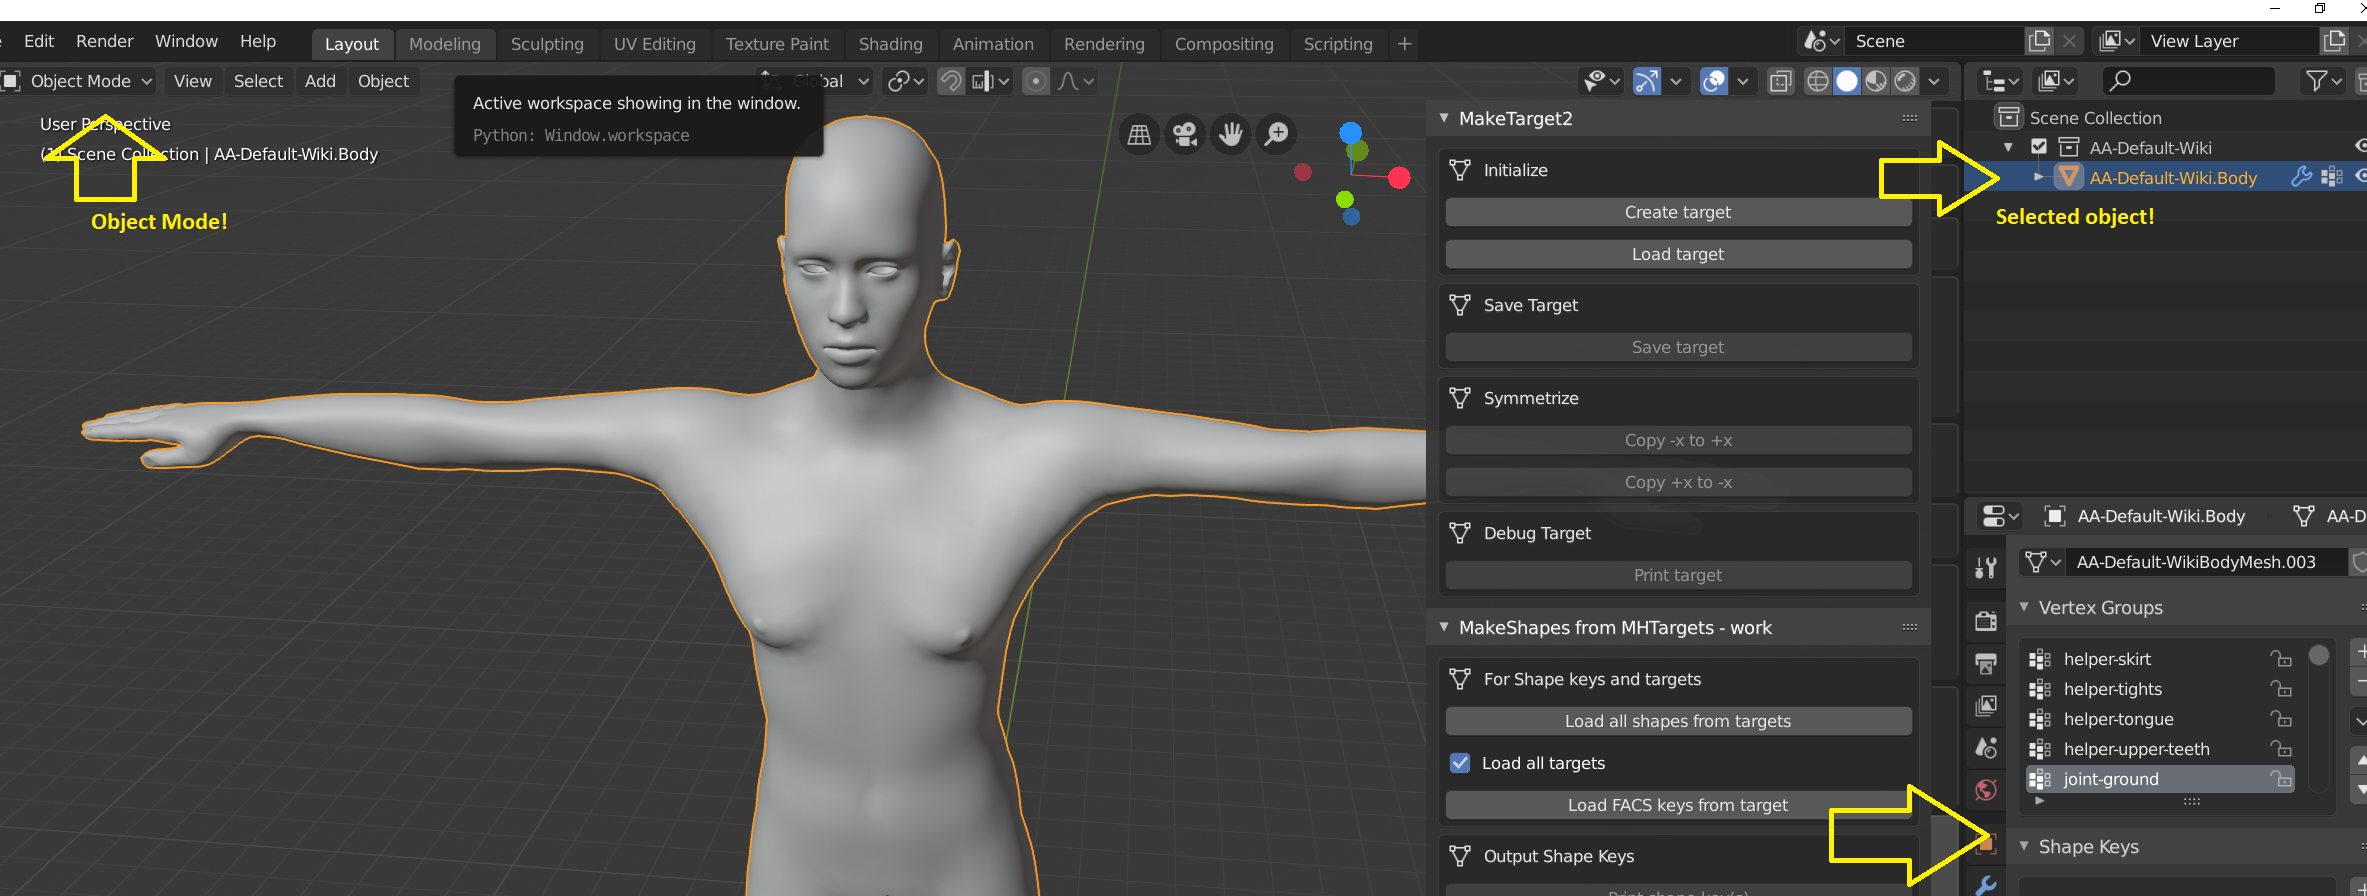Collapse the Vertex Groups section

click(x=2024, y=607)
